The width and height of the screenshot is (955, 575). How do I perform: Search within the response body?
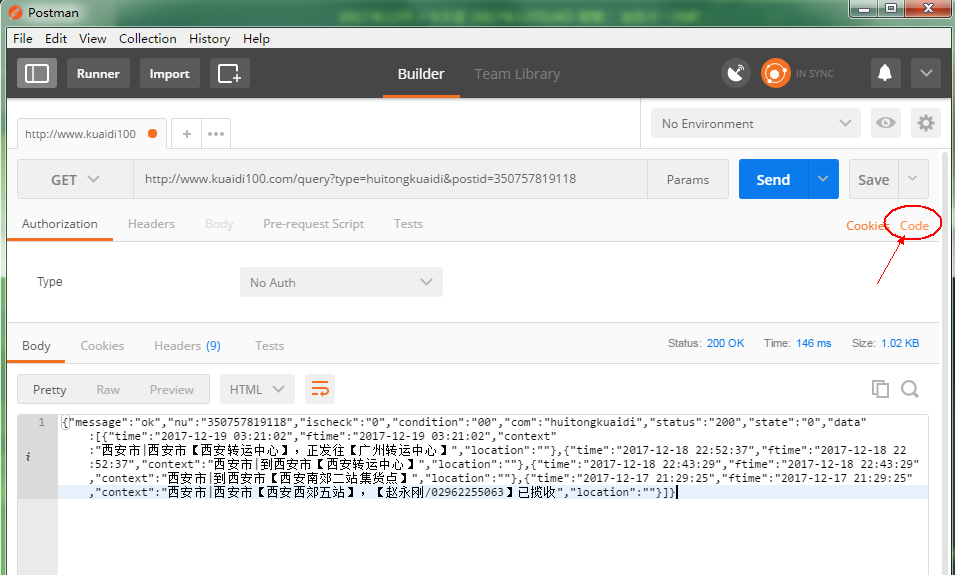click(910, 389)
